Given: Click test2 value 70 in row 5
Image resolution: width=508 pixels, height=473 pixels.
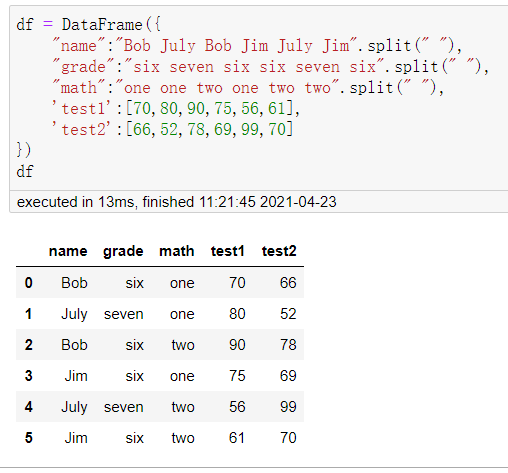Looking at the screenshot, I should click(x=288, y=438).
